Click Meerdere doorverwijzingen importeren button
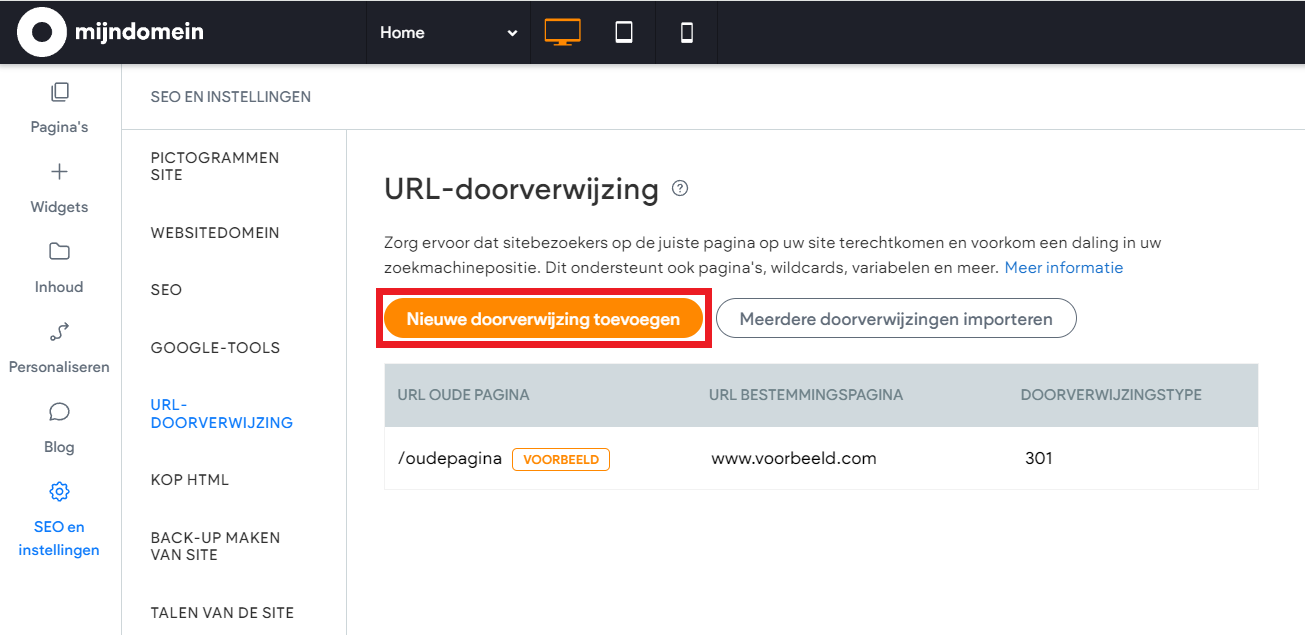1305x635 pixels. tap(896, 319)
